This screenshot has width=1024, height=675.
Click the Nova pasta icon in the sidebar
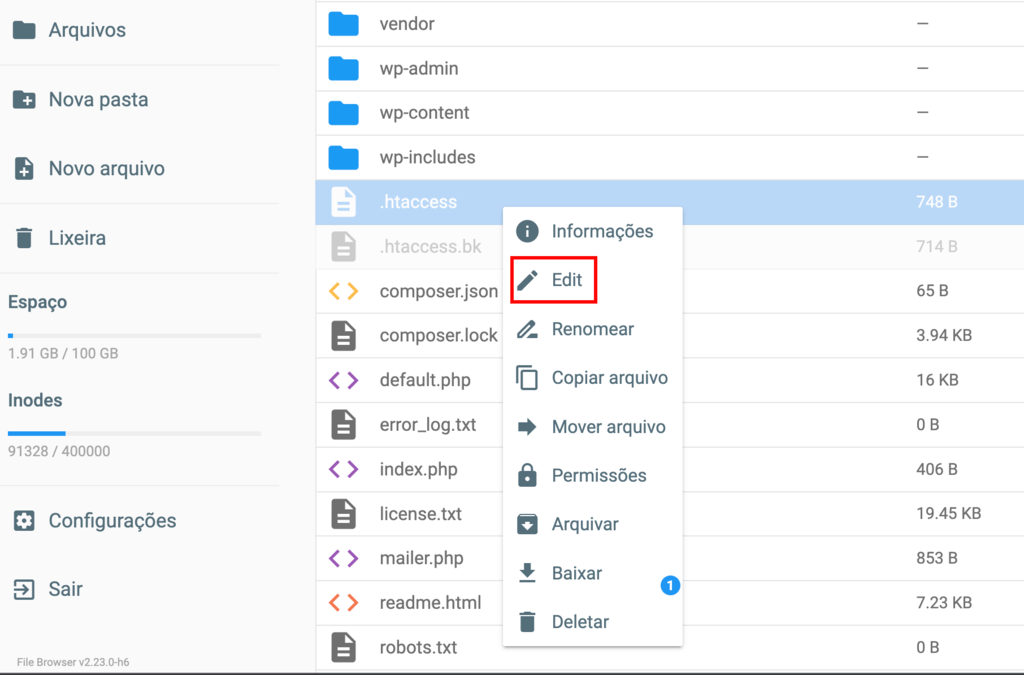pyautogui.click(x=24, y=99)
